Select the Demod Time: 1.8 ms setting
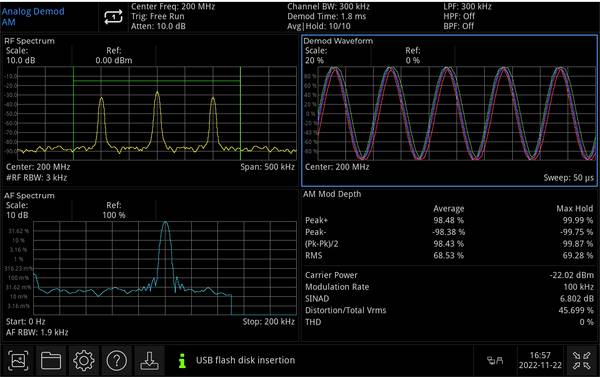Screen dimensions: 600x377 326,16
